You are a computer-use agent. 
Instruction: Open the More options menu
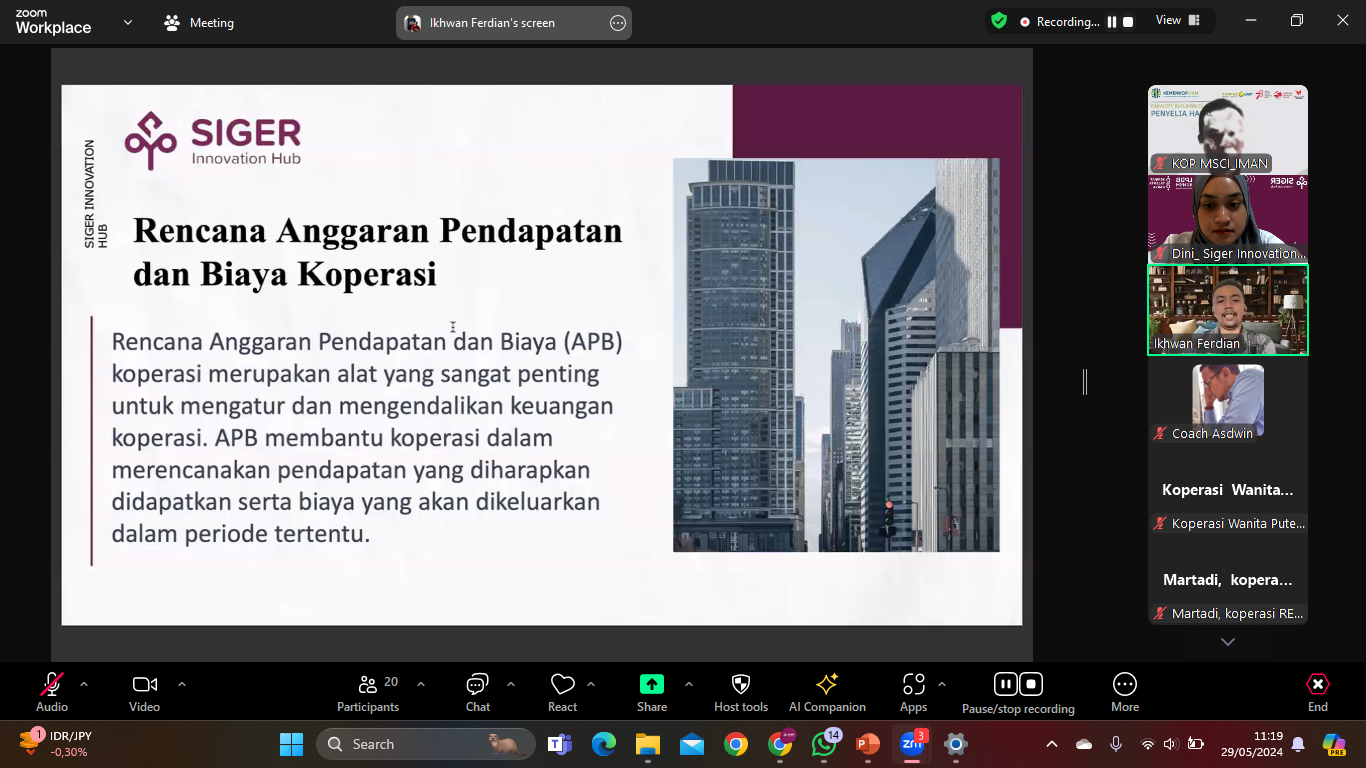(x=1125, y=692)
